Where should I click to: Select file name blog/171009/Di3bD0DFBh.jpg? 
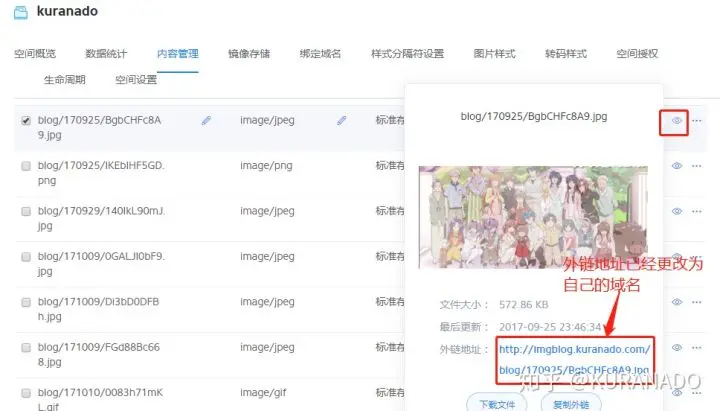[x=98, y=309]
